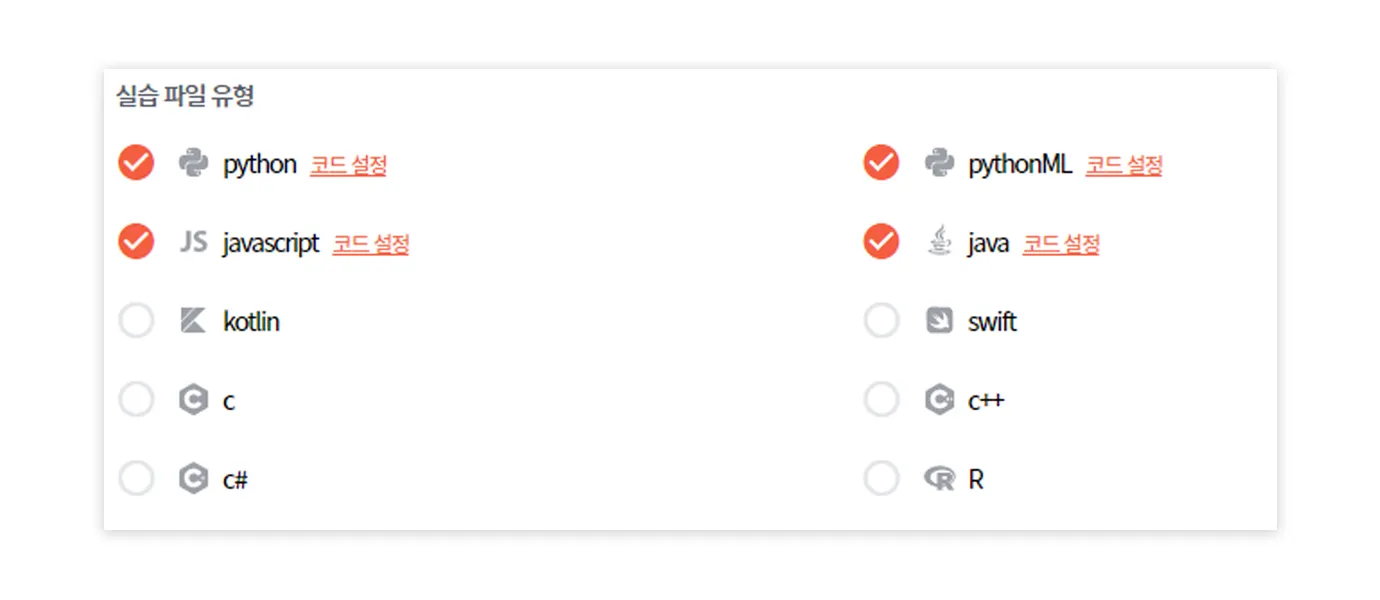Click the JS javascript icon
This screenshot has width=1380, height=600.
193,242
